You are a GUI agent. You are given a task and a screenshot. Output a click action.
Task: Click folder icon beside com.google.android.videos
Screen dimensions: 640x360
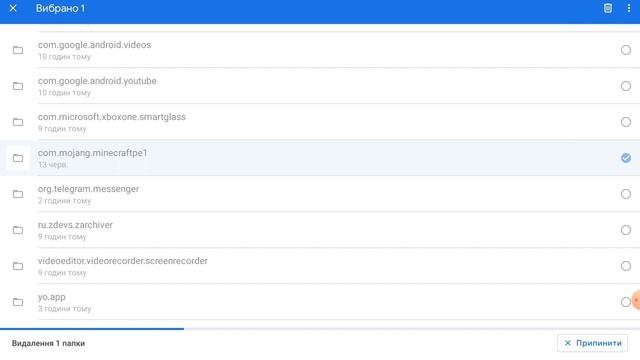pyautogui.click(x=18, y=50)
